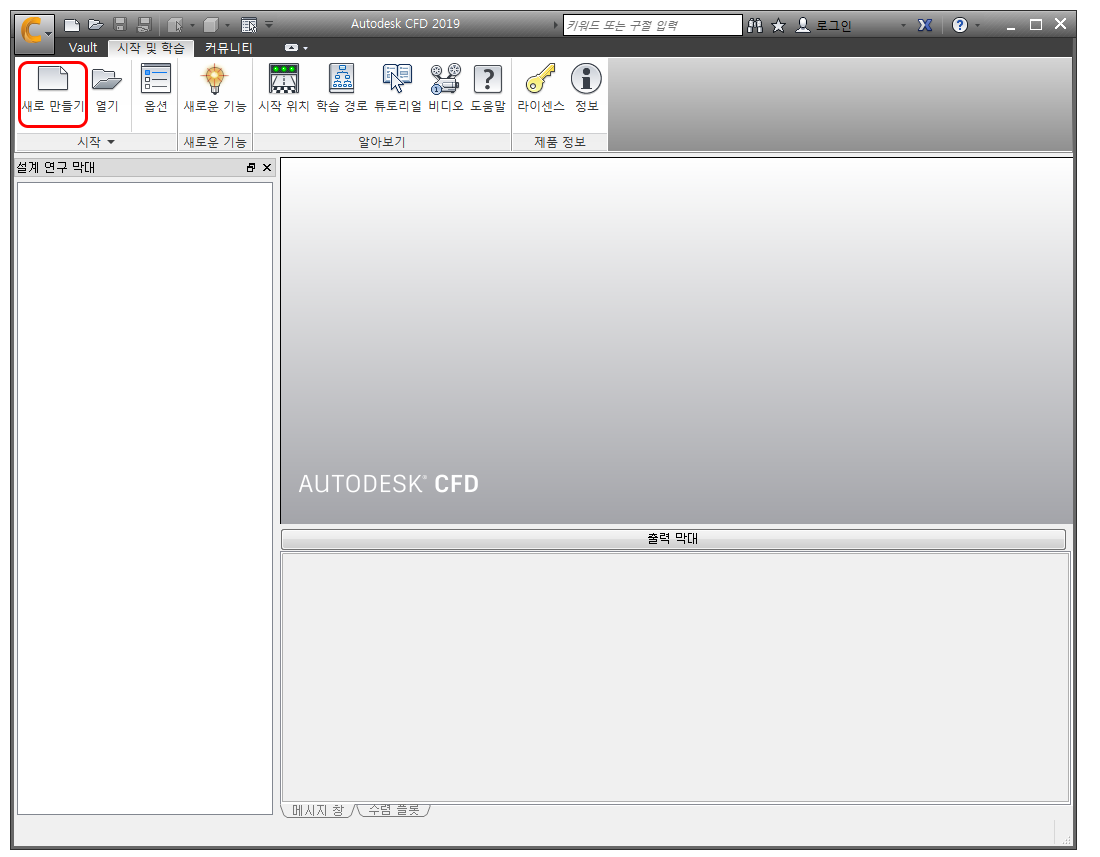Click Open in the quick access toolbar
Image resolution: width=1100 pixels, height=857 pixels.
coord(95,25)
